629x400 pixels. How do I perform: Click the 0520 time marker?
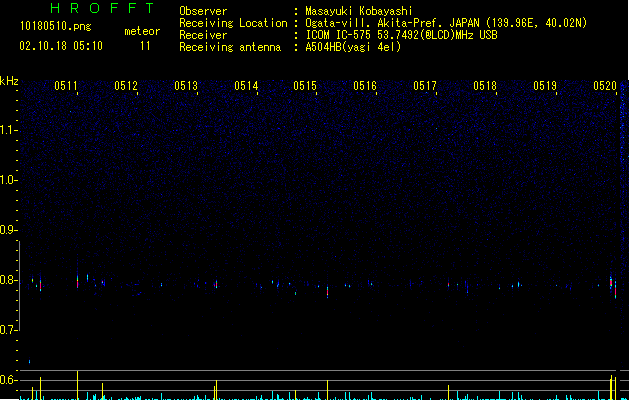pos(605,86)
